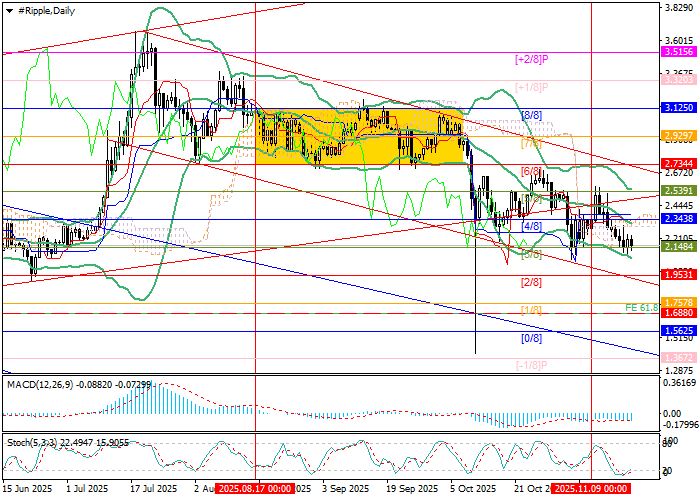Select the 3.1250 blue price tag
The height and width of the screenshot is (500, 700).
click(x=678, y=108)
